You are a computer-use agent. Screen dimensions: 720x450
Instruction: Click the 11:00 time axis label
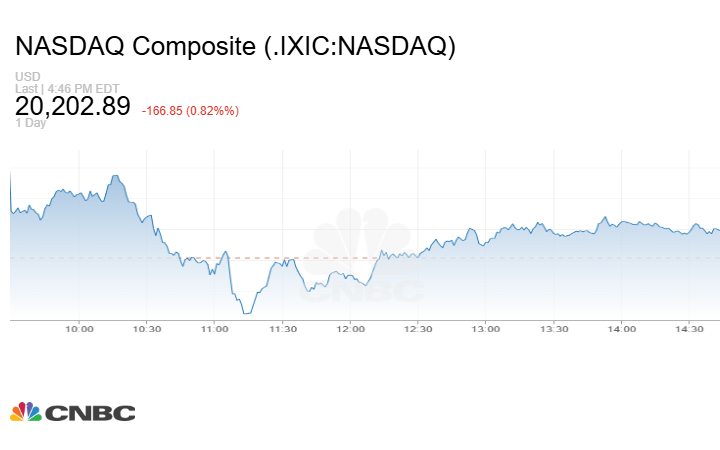(x=215, y=329)
